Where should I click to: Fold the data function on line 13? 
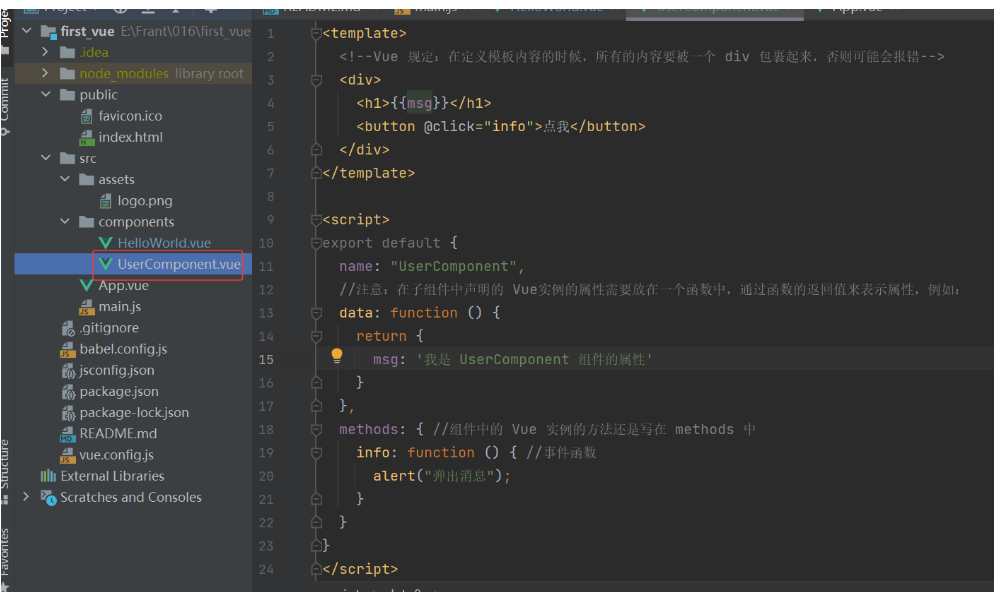[x=316, y=313]
